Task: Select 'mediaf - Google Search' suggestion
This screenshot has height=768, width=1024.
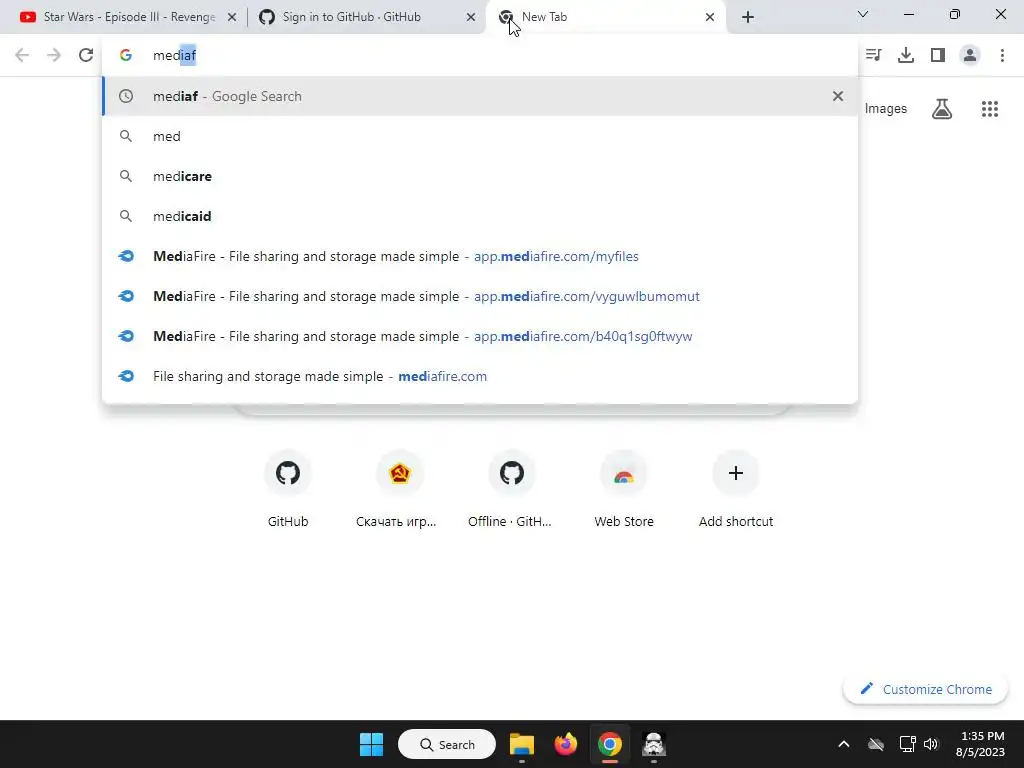Action: tap(480, 96)
